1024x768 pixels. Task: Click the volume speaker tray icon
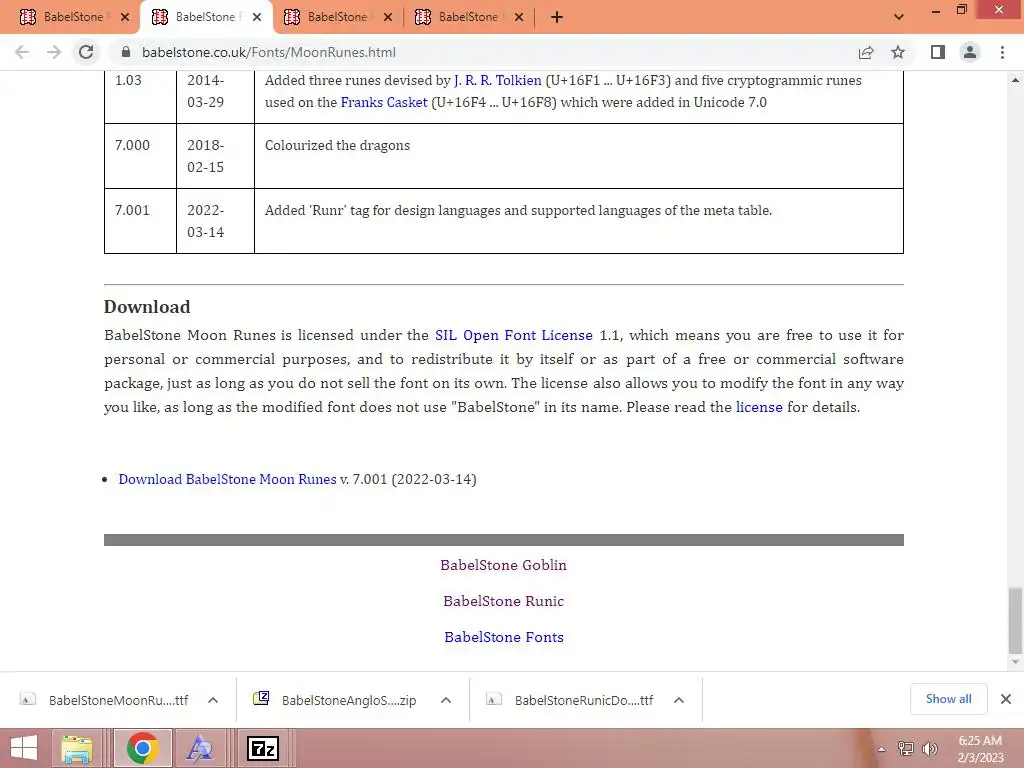tap(929, 748)
